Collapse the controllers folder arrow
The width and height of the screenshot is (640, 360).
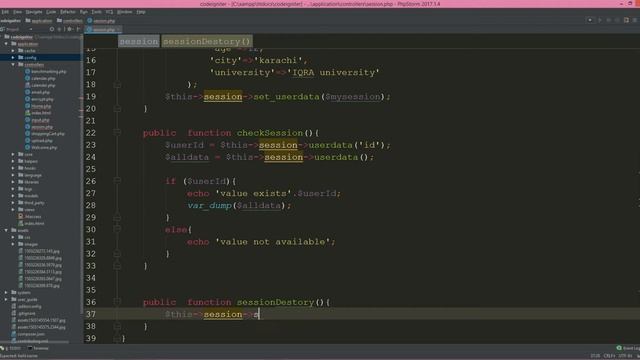tap(13, 64)
